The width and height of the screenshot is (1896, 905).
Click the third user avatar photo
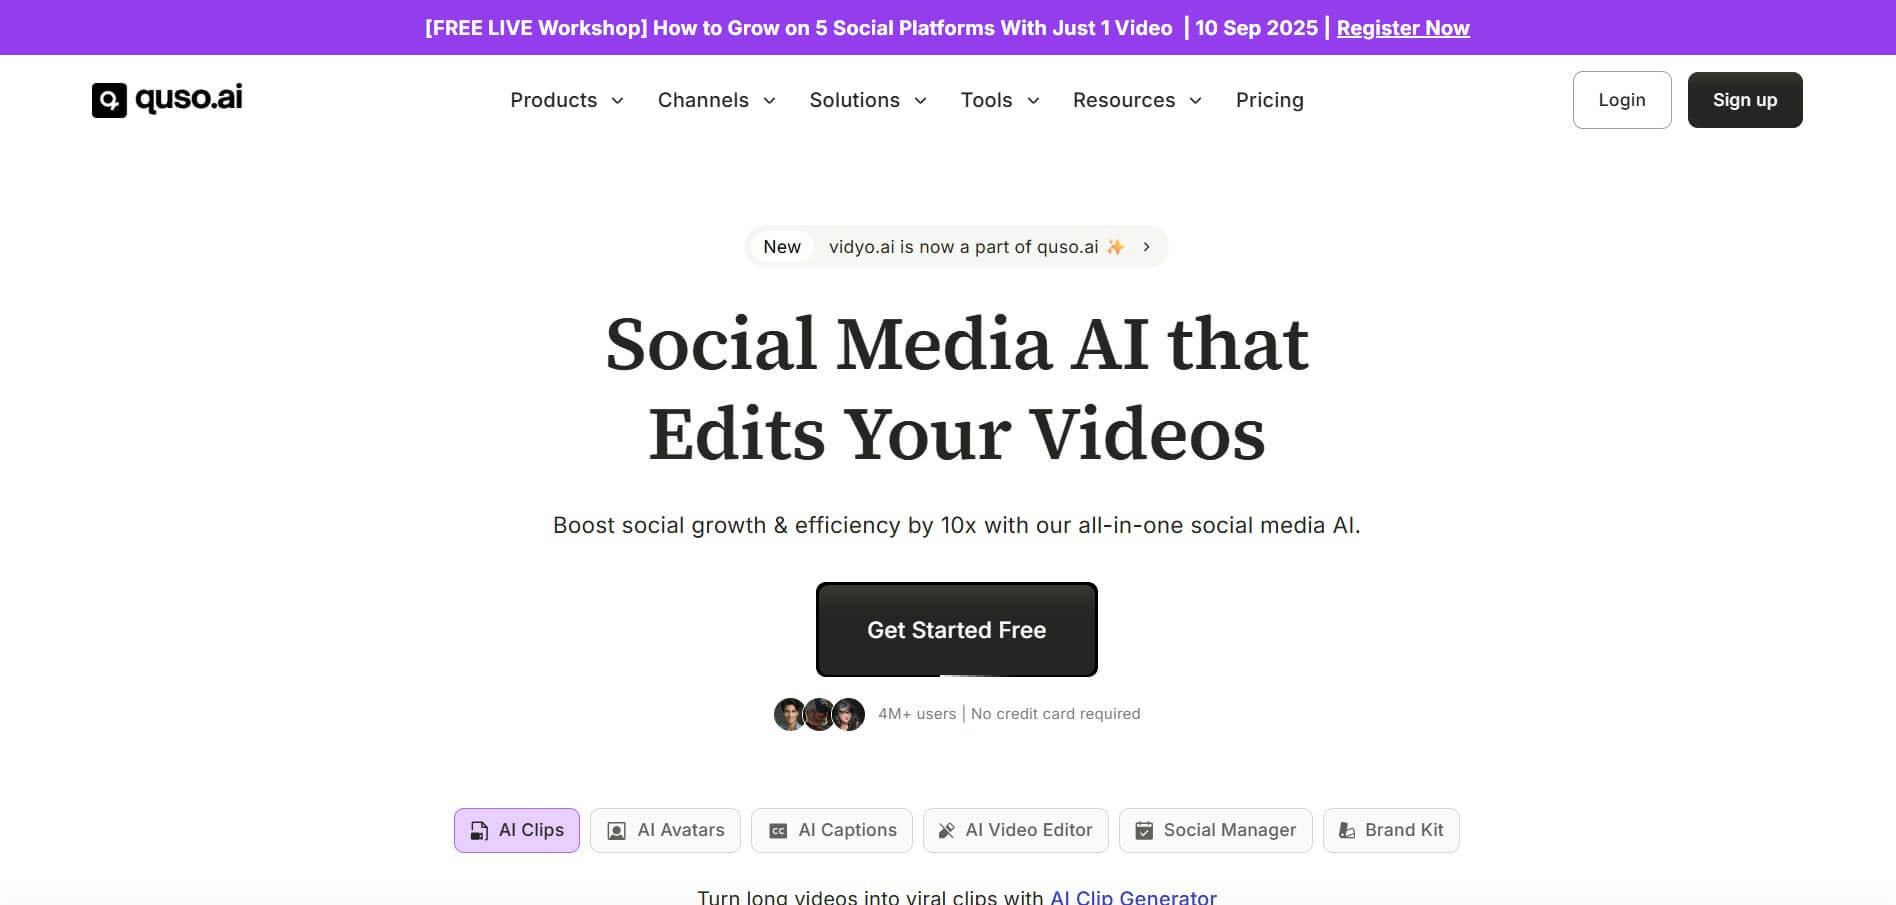point(849,714)
